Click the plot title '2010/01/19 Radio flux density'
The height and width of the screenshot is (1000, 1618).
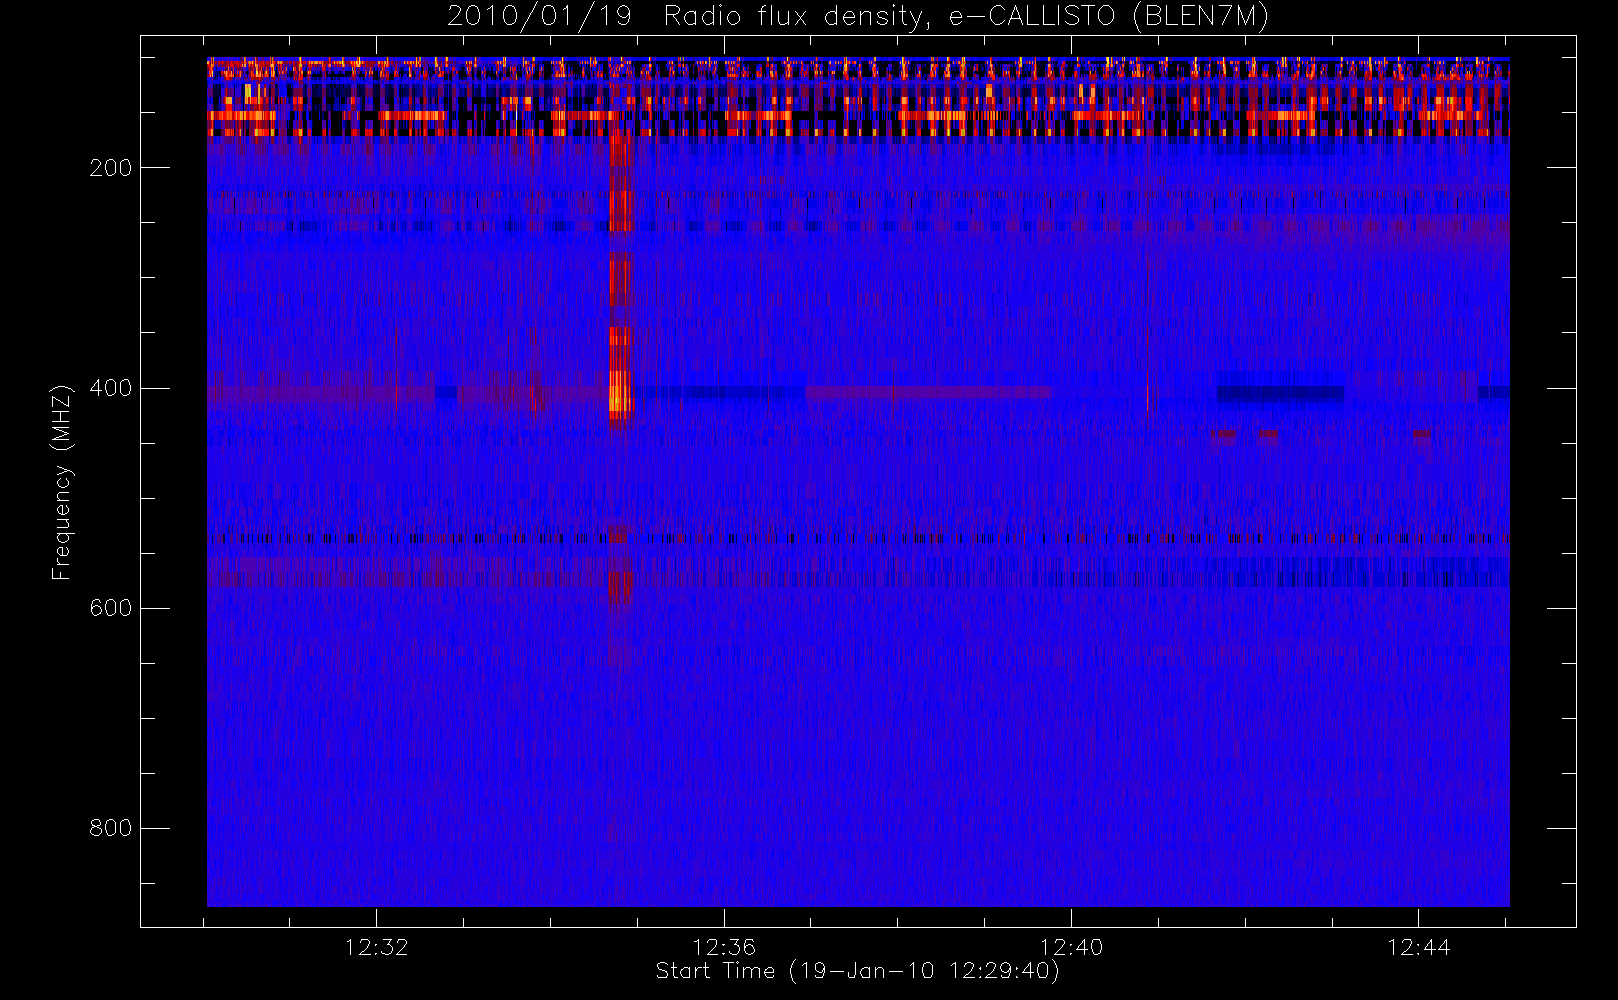(857, 17)
